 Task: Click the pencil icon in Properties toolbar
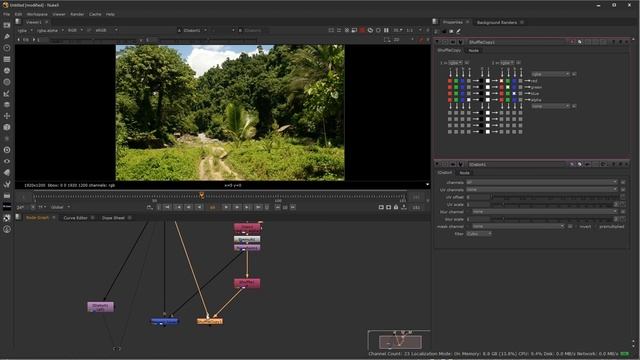458,31
